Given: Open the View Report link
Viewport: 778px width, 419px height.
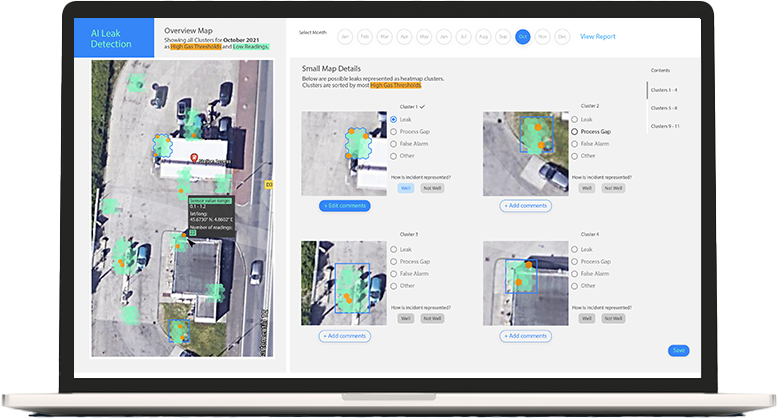Looking at the screenshot, I should point(598,37).
